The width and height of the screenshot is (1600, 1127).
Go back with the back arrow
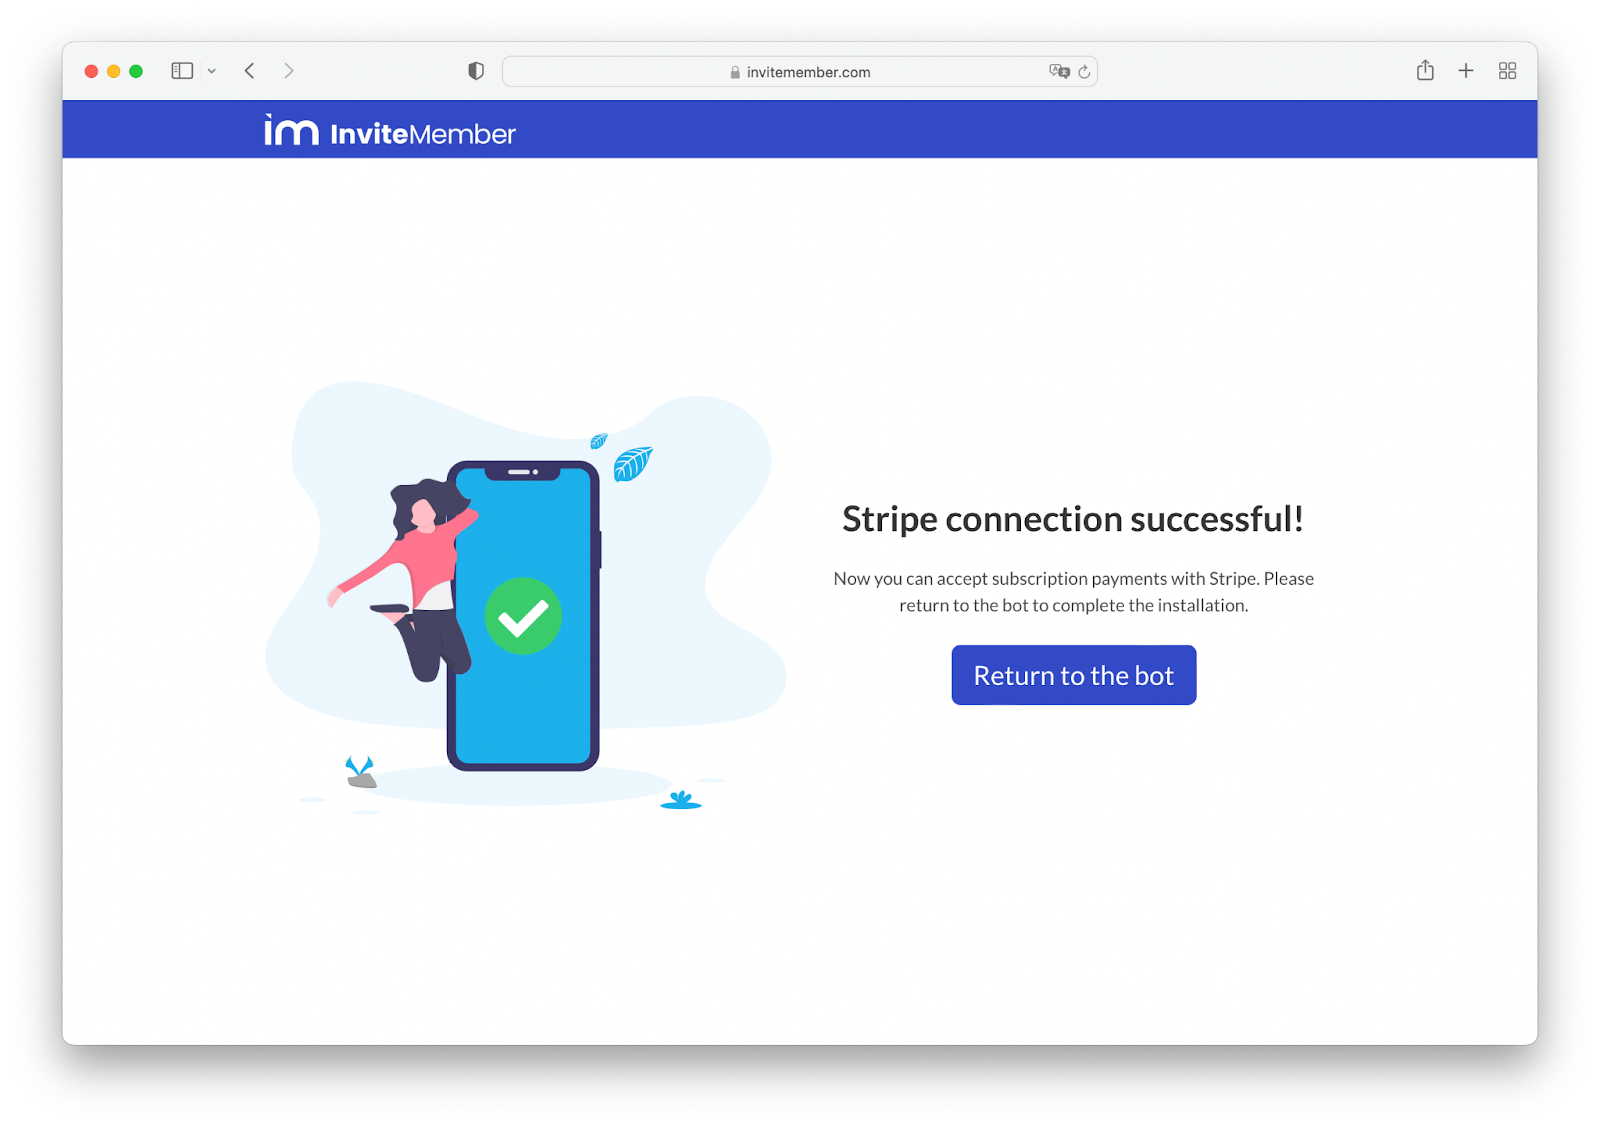coord(250,71)
